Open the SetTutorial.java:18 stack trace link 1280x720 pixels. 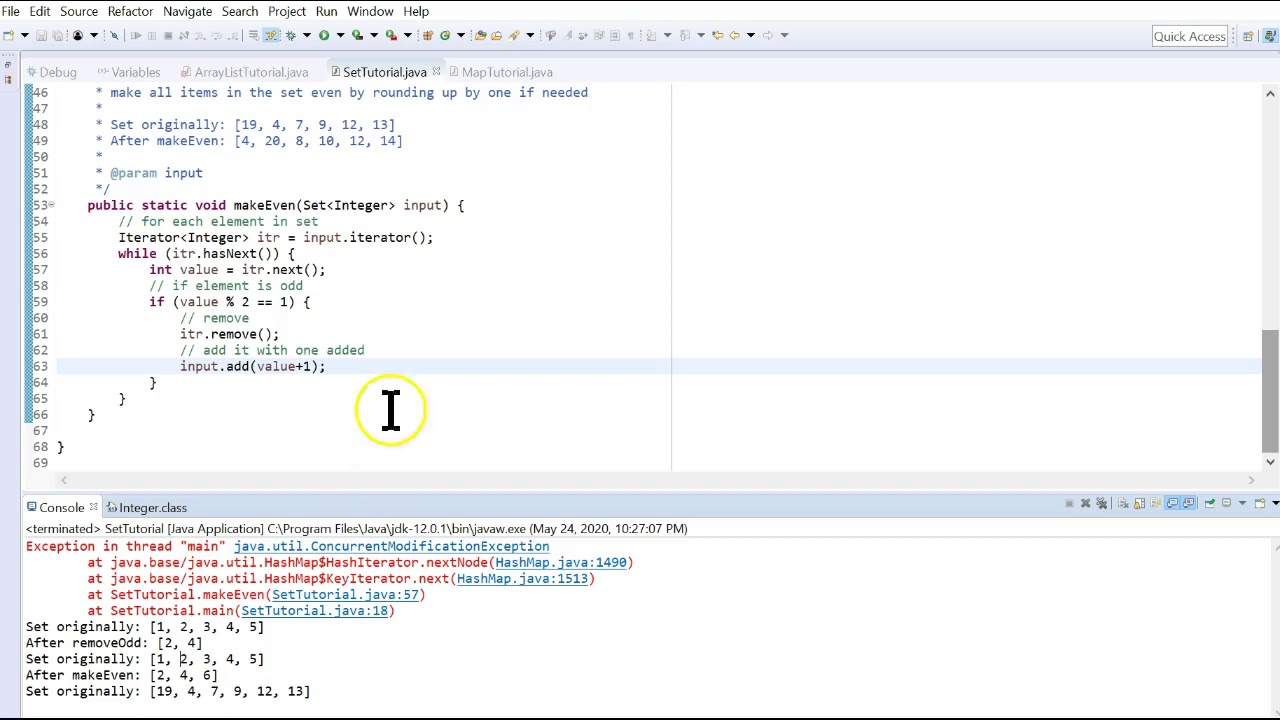pyautogui.click(x=314, y=610)
